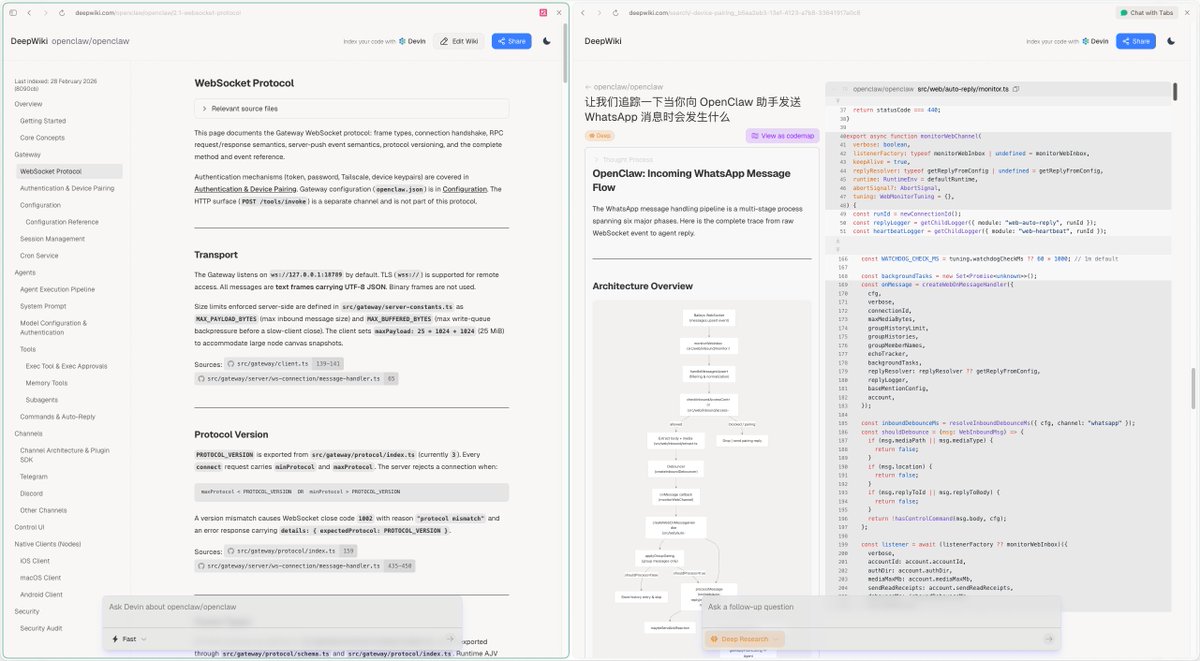Go forward in left browser window
This screenshot has height=661, width=1200.
point(44,12)
